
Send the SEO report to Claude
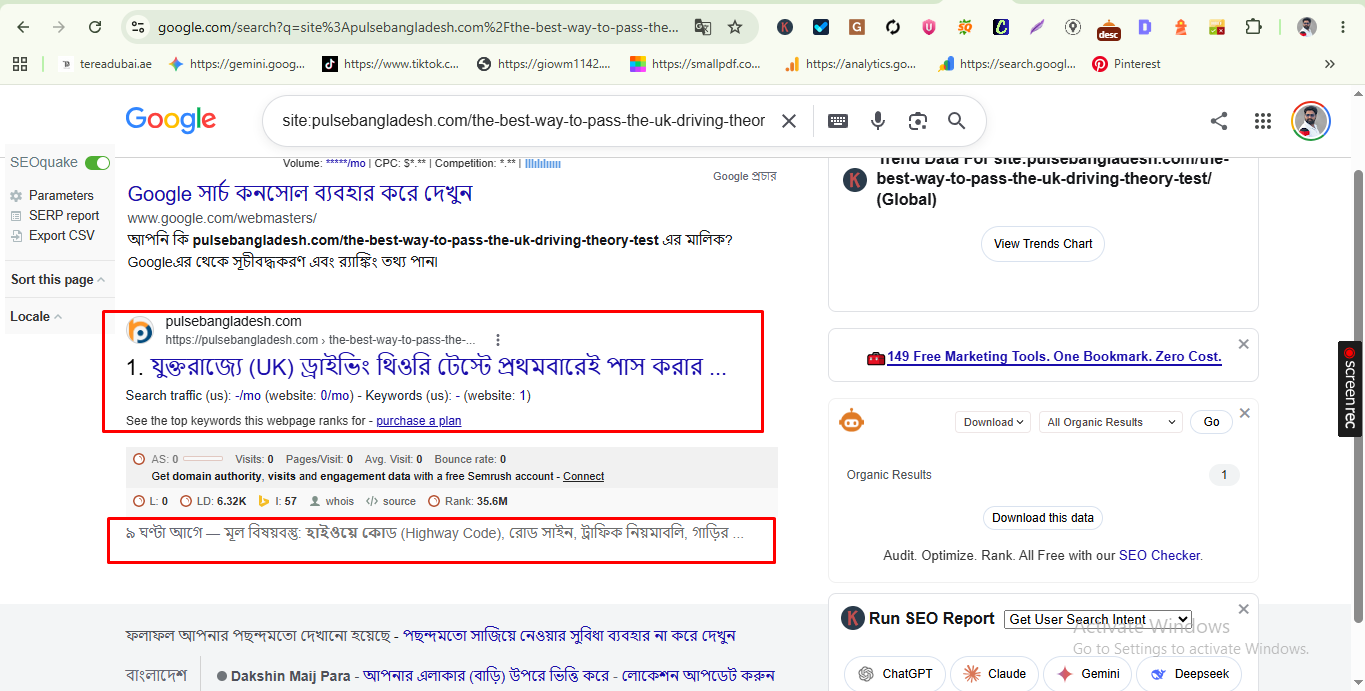[994, 674]
